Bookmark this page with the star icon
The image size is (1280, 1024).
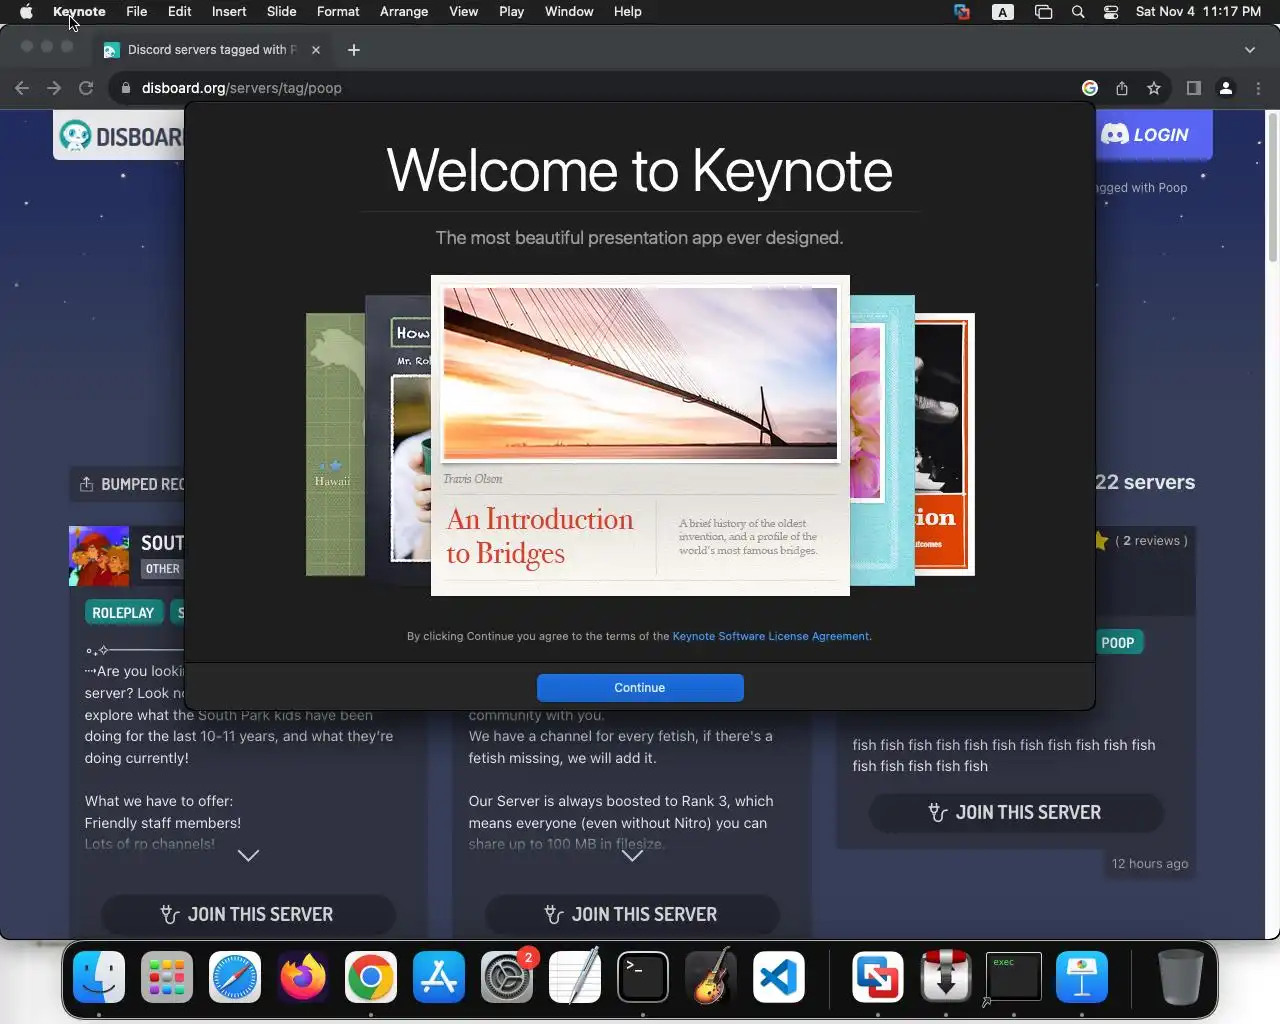1154,88
